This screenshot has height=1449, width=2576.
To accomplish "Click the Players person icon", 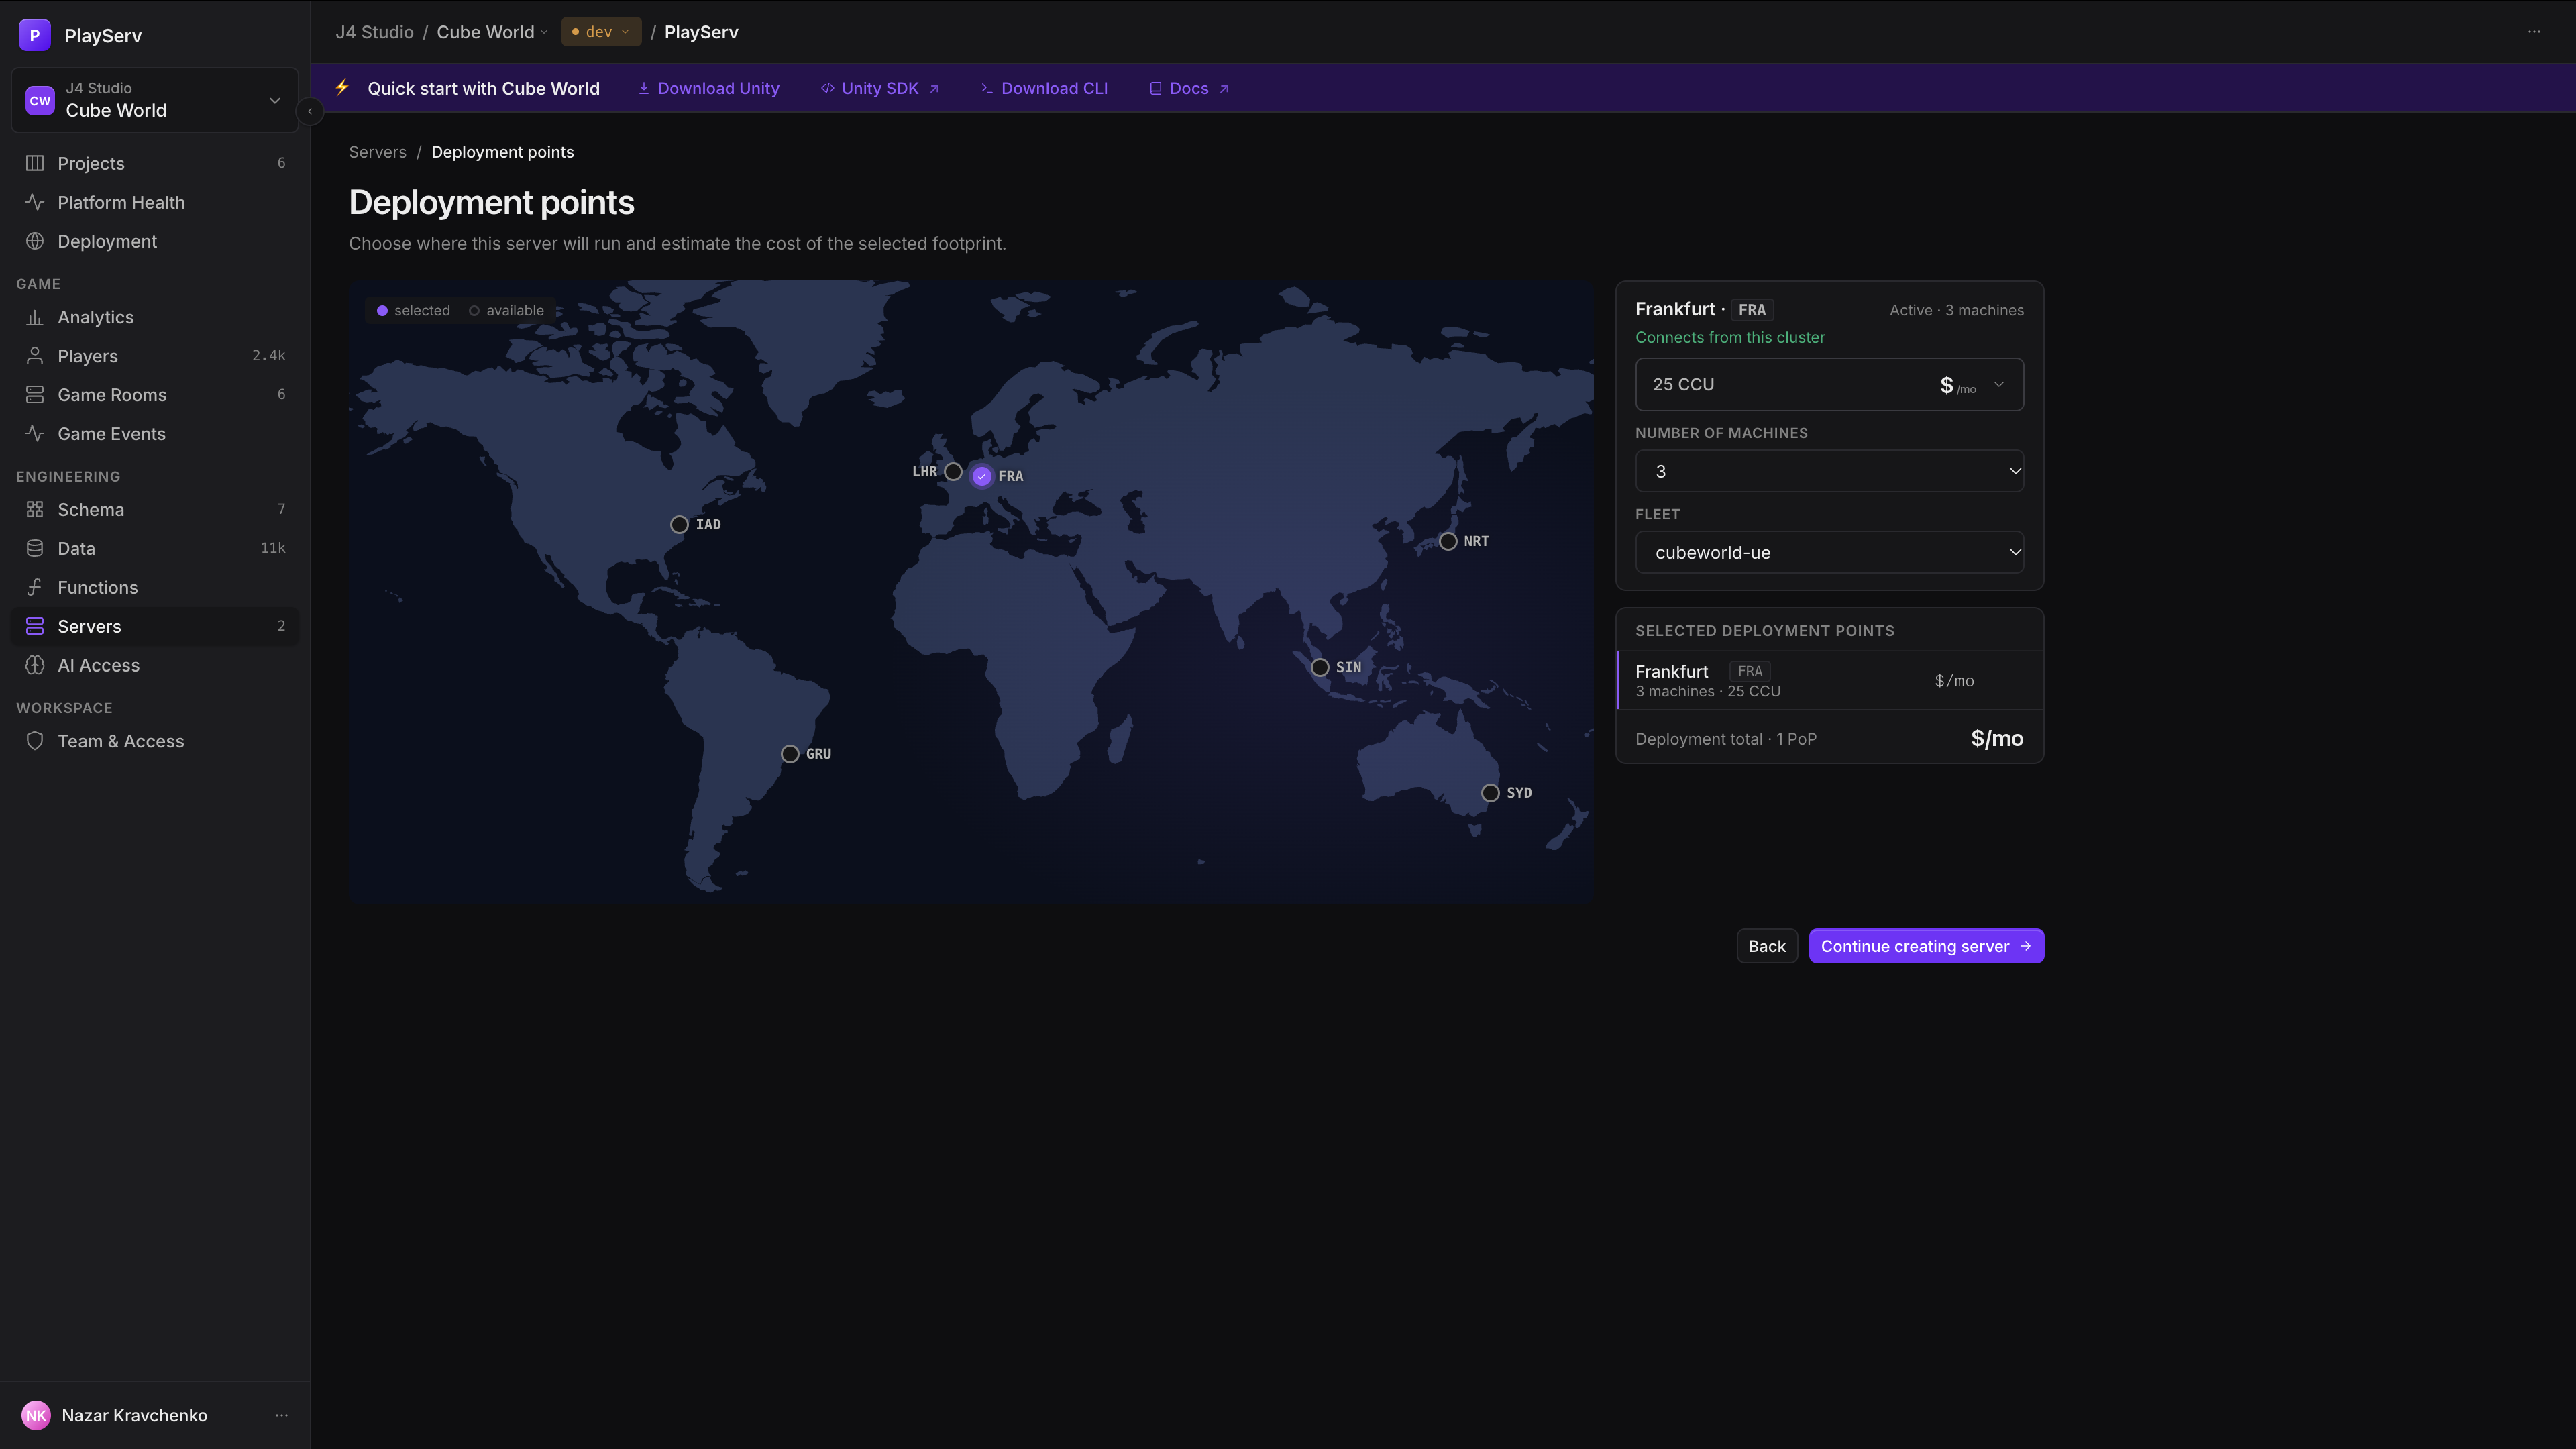I will point(35,356).
